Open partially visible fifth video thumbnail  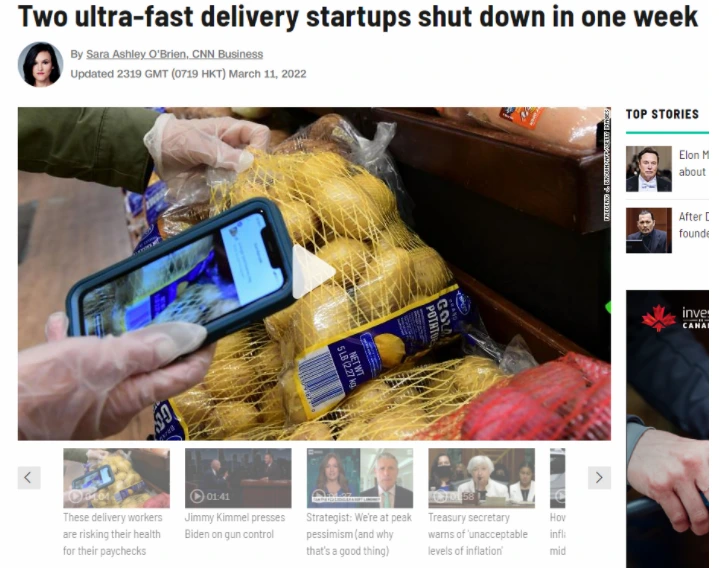(558, 478)
